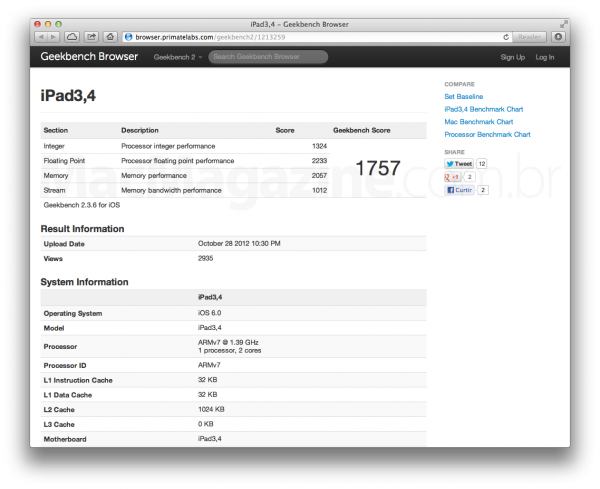Click the Reader button in address bar
Viewport: 600px width, 489px height.
point(529,37)
